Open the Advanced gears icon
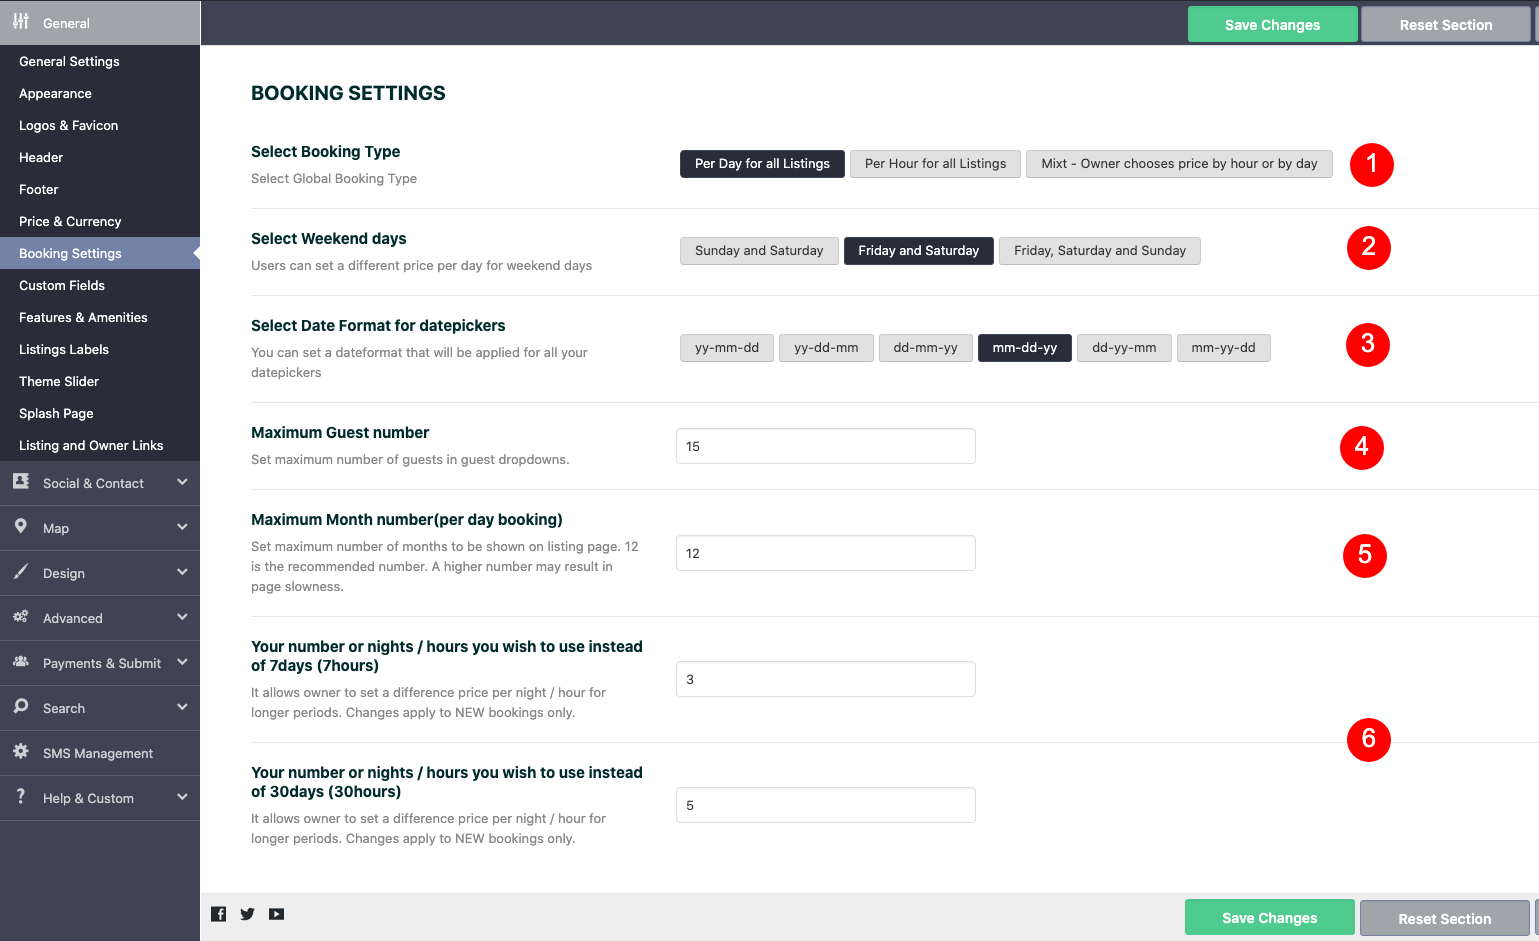The height and width of the screenshot is (941, 1539). click(21, 618)
